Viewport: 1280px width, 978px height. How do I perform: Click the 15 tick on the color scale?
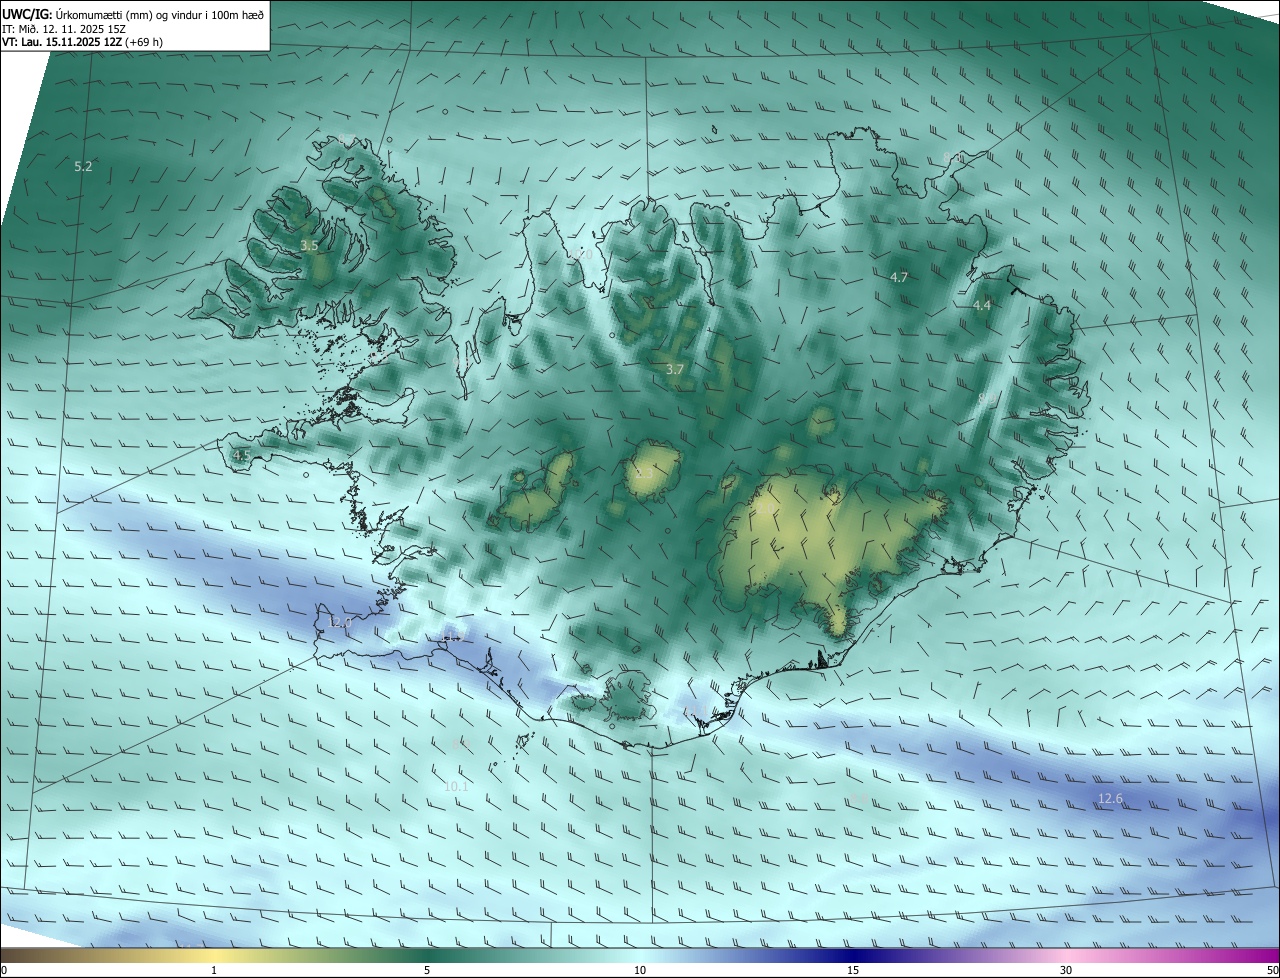853,971
